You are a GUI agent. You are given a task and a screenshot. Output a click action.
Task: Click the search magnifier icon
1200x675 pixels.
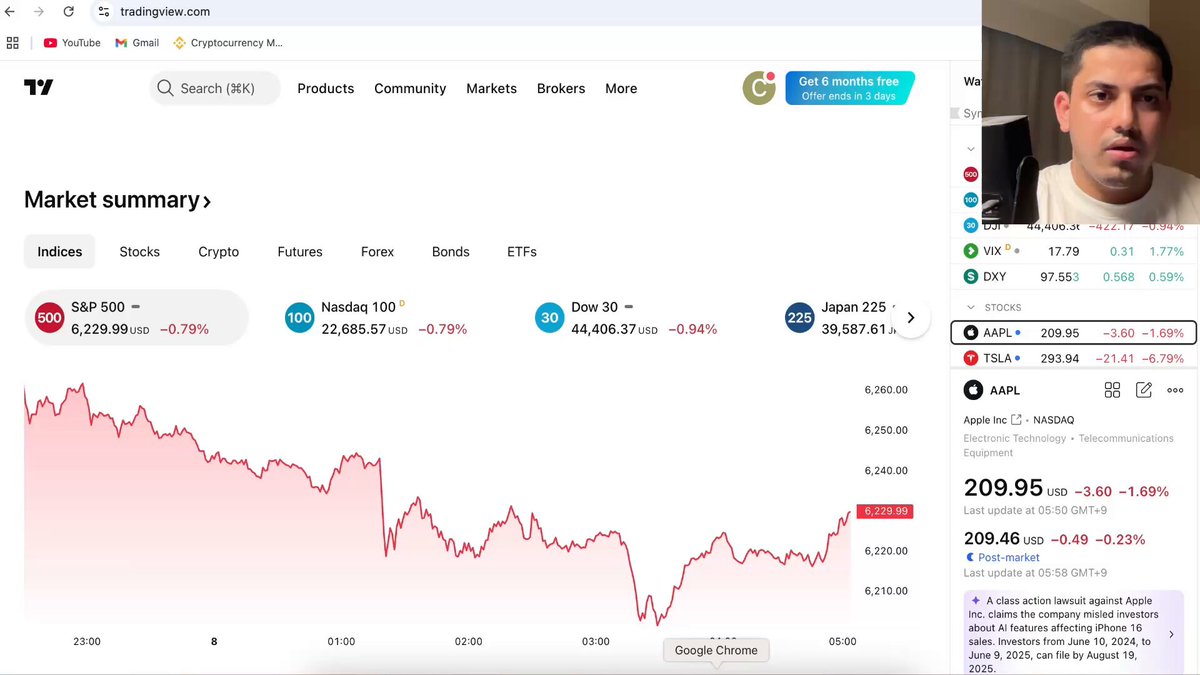165,88
